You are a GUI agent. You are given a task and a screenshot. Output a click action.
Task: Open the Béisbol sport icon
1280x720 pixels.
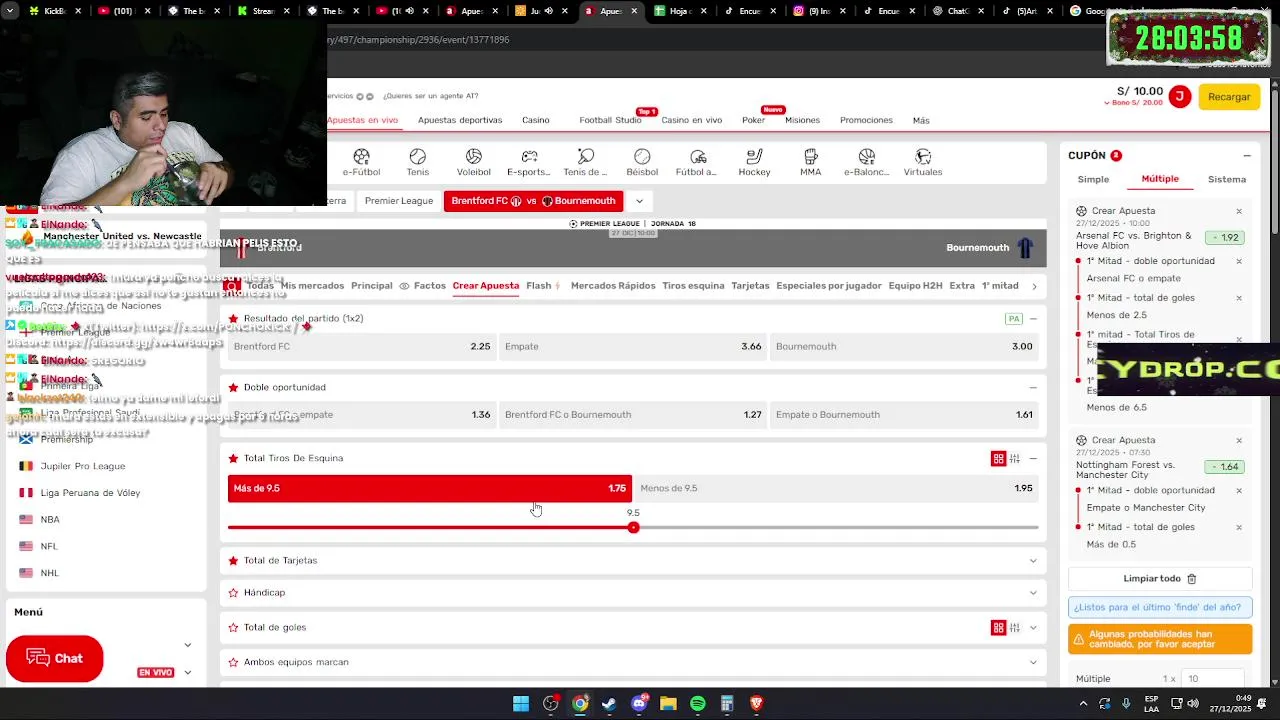[x=642, y=157]
